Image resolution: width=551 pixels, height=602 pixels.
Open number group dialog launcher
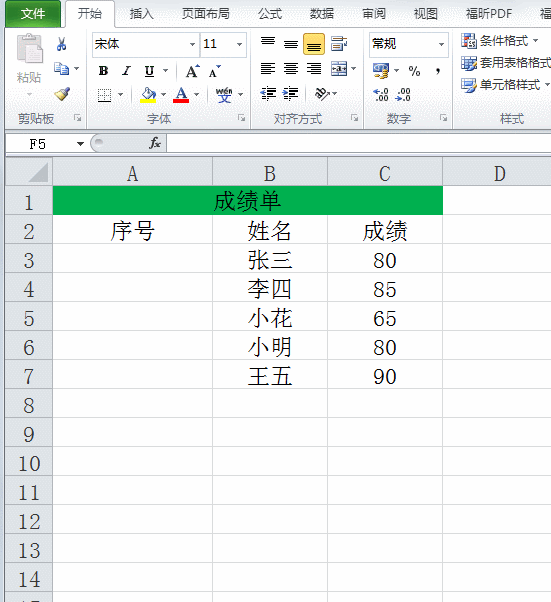(443, 118)
